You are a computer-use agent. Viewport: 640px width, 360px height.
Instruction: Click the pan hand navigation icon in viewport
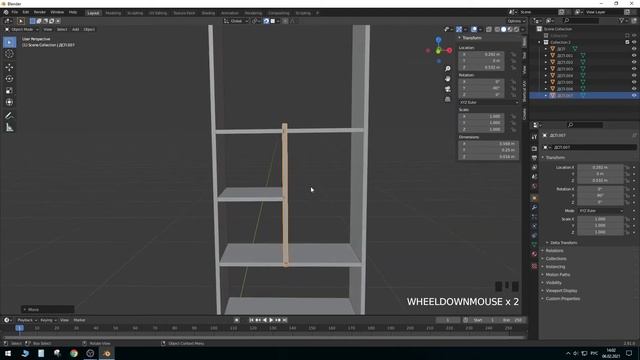point(448,78)
